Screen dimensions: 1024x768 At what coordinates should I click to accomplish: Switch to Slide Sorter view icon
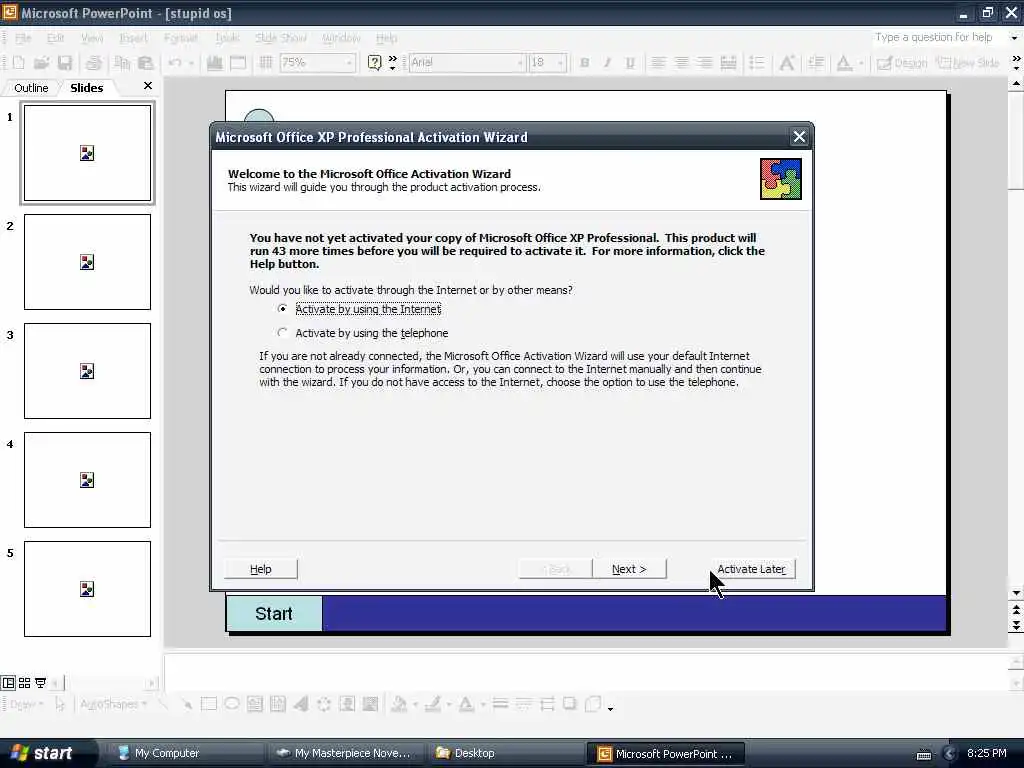[25, 683]
